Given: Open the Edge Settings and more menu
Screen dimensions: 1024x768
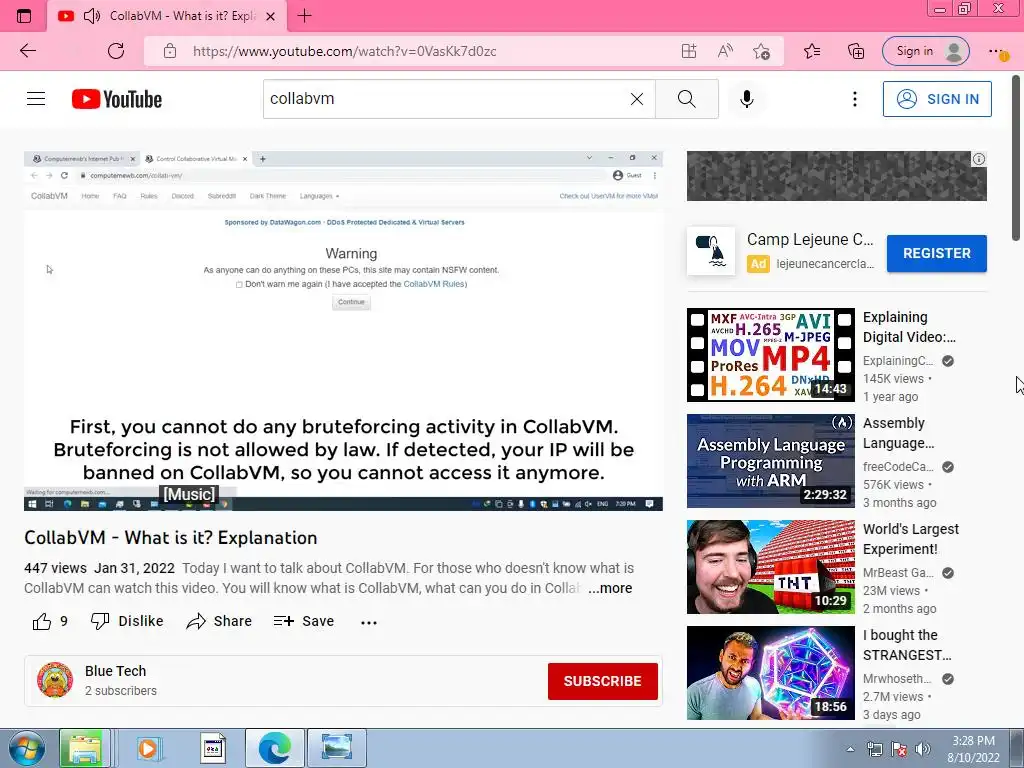Looking at the screenshot, I should tap(997, 51).
